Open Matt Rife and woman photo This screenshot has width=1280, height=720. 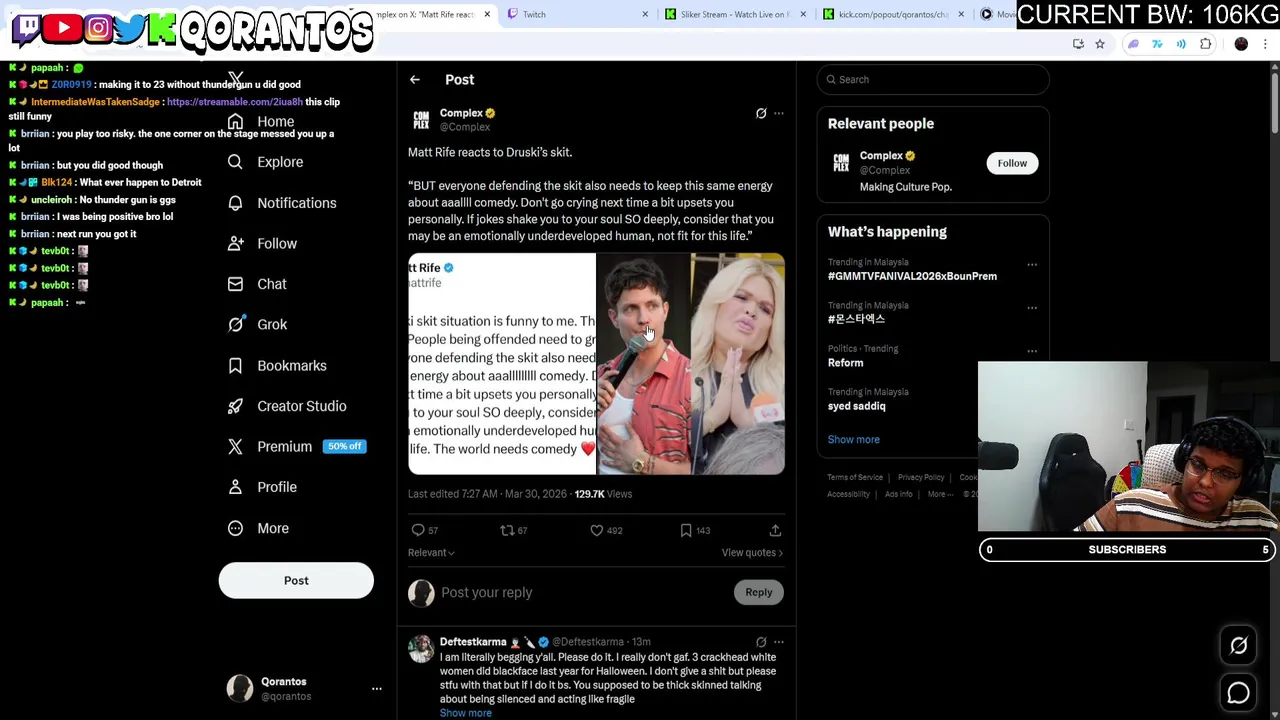[x=691, y=364]
